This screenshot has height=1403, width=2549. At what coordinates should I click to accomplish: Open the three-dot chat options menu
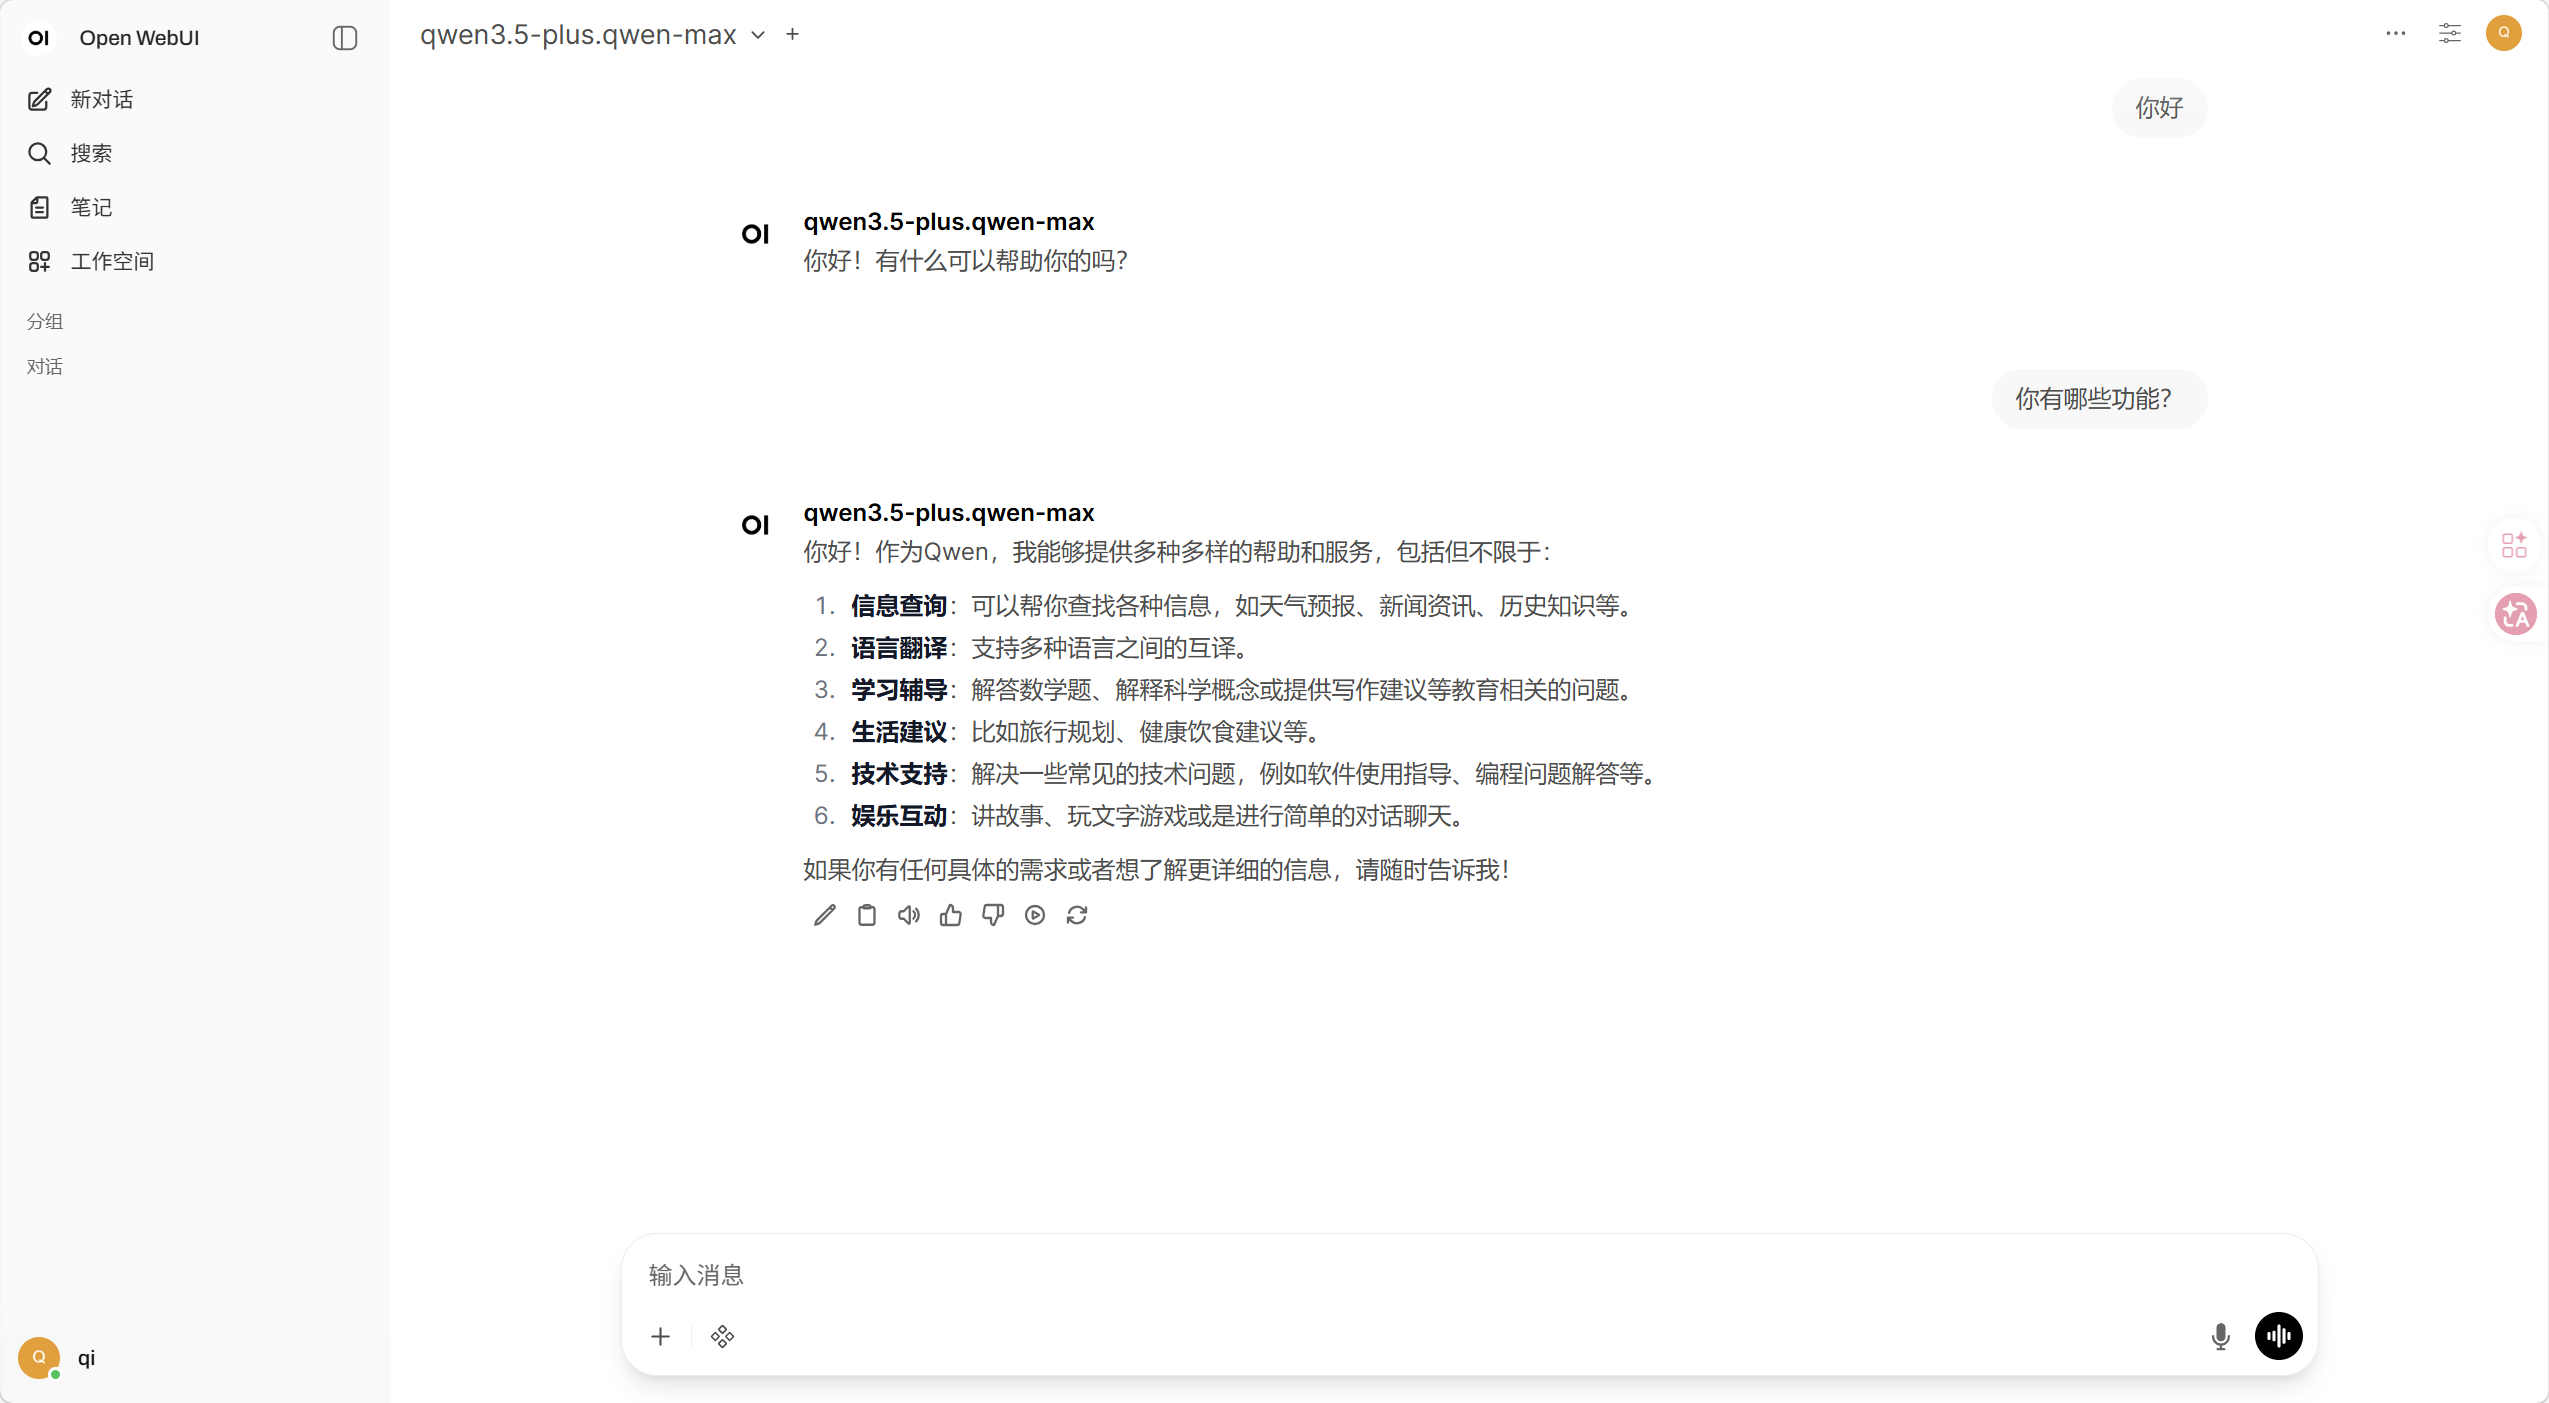2395,33
